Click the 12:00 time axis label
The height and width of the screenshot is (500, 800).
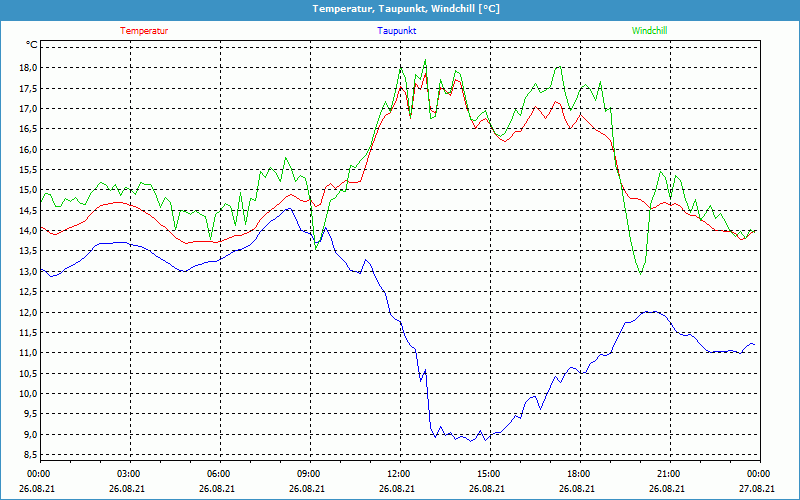398,474
